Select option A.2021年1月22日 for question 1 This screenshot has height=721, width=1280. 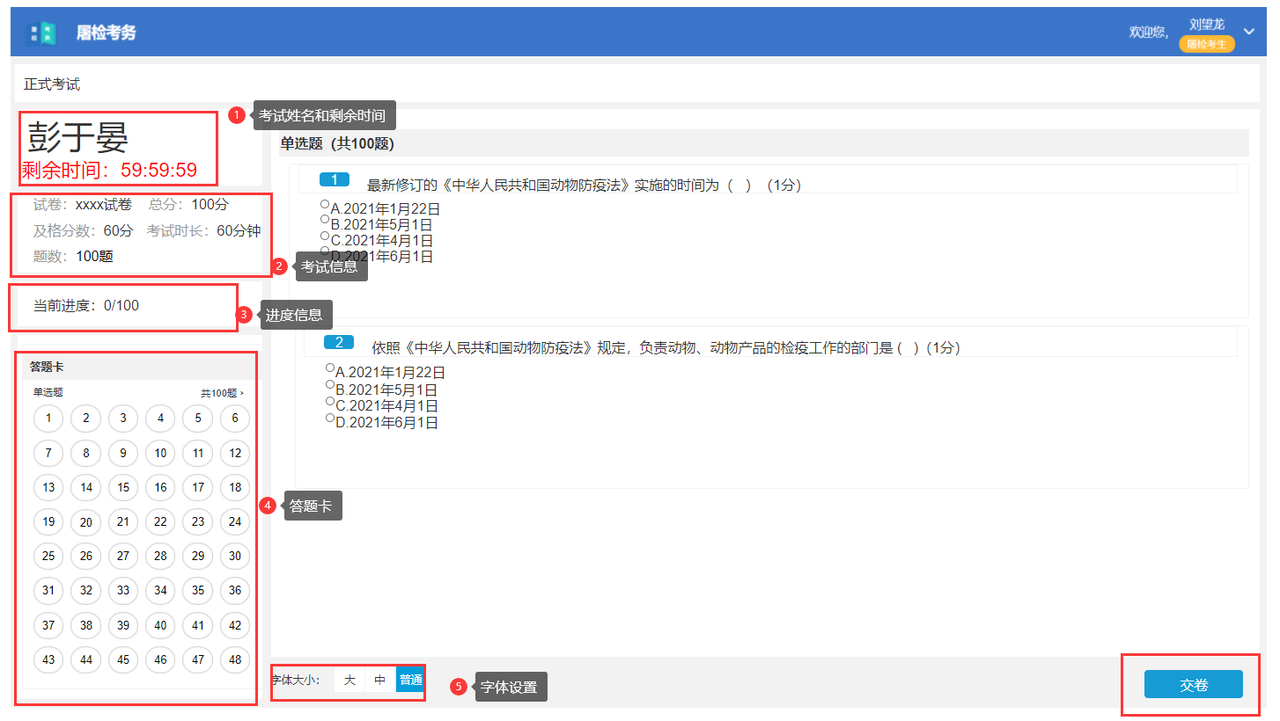(325, 204)
